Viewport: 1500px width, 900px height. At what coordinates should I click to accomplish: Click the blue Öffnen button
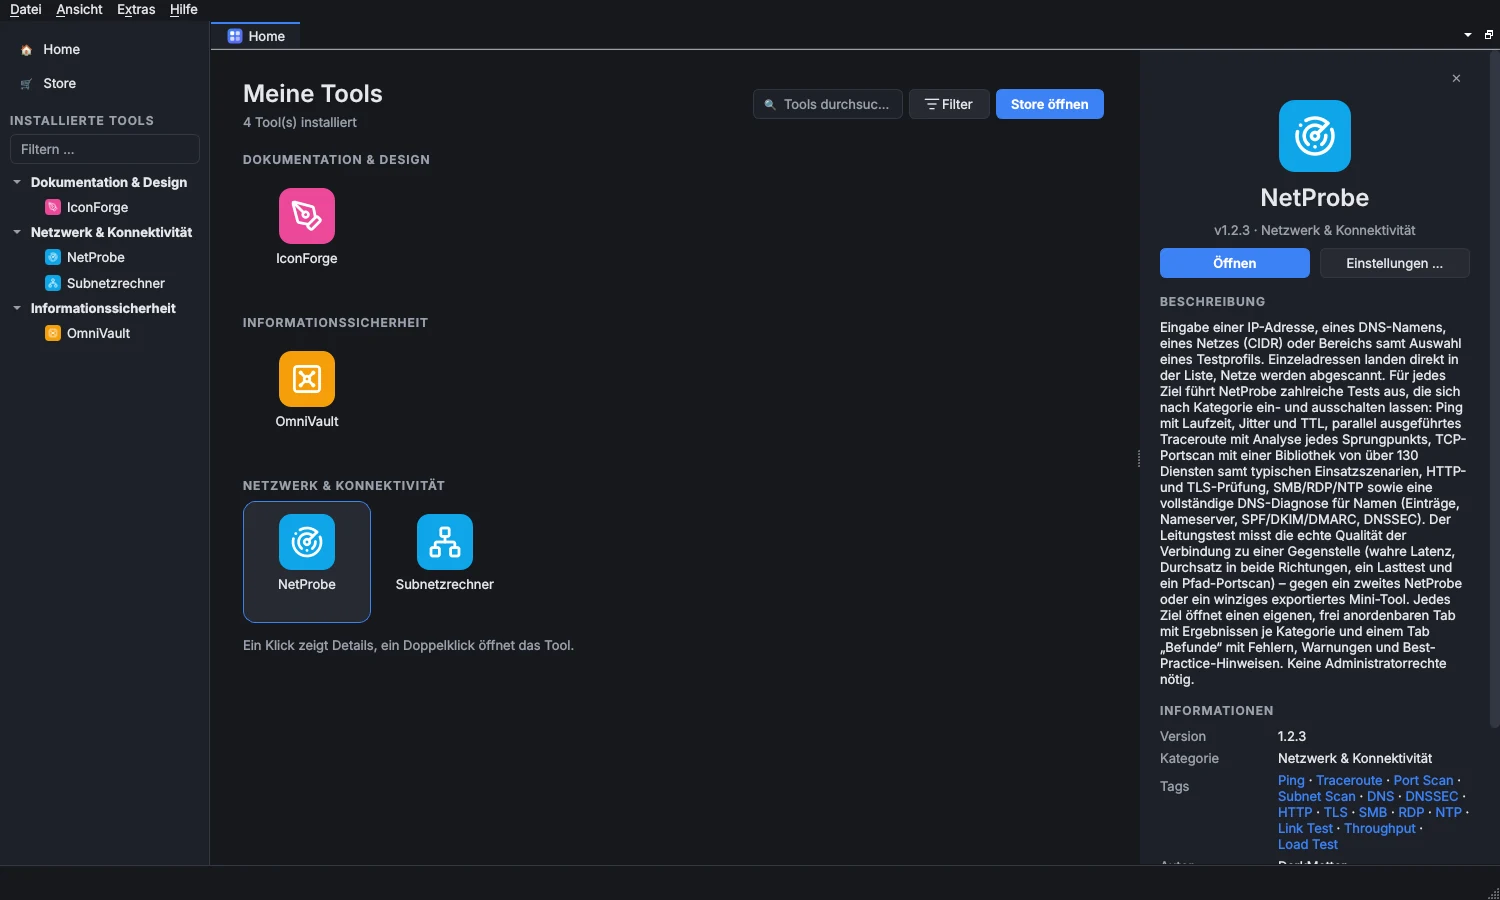[x=1235, y=263]
